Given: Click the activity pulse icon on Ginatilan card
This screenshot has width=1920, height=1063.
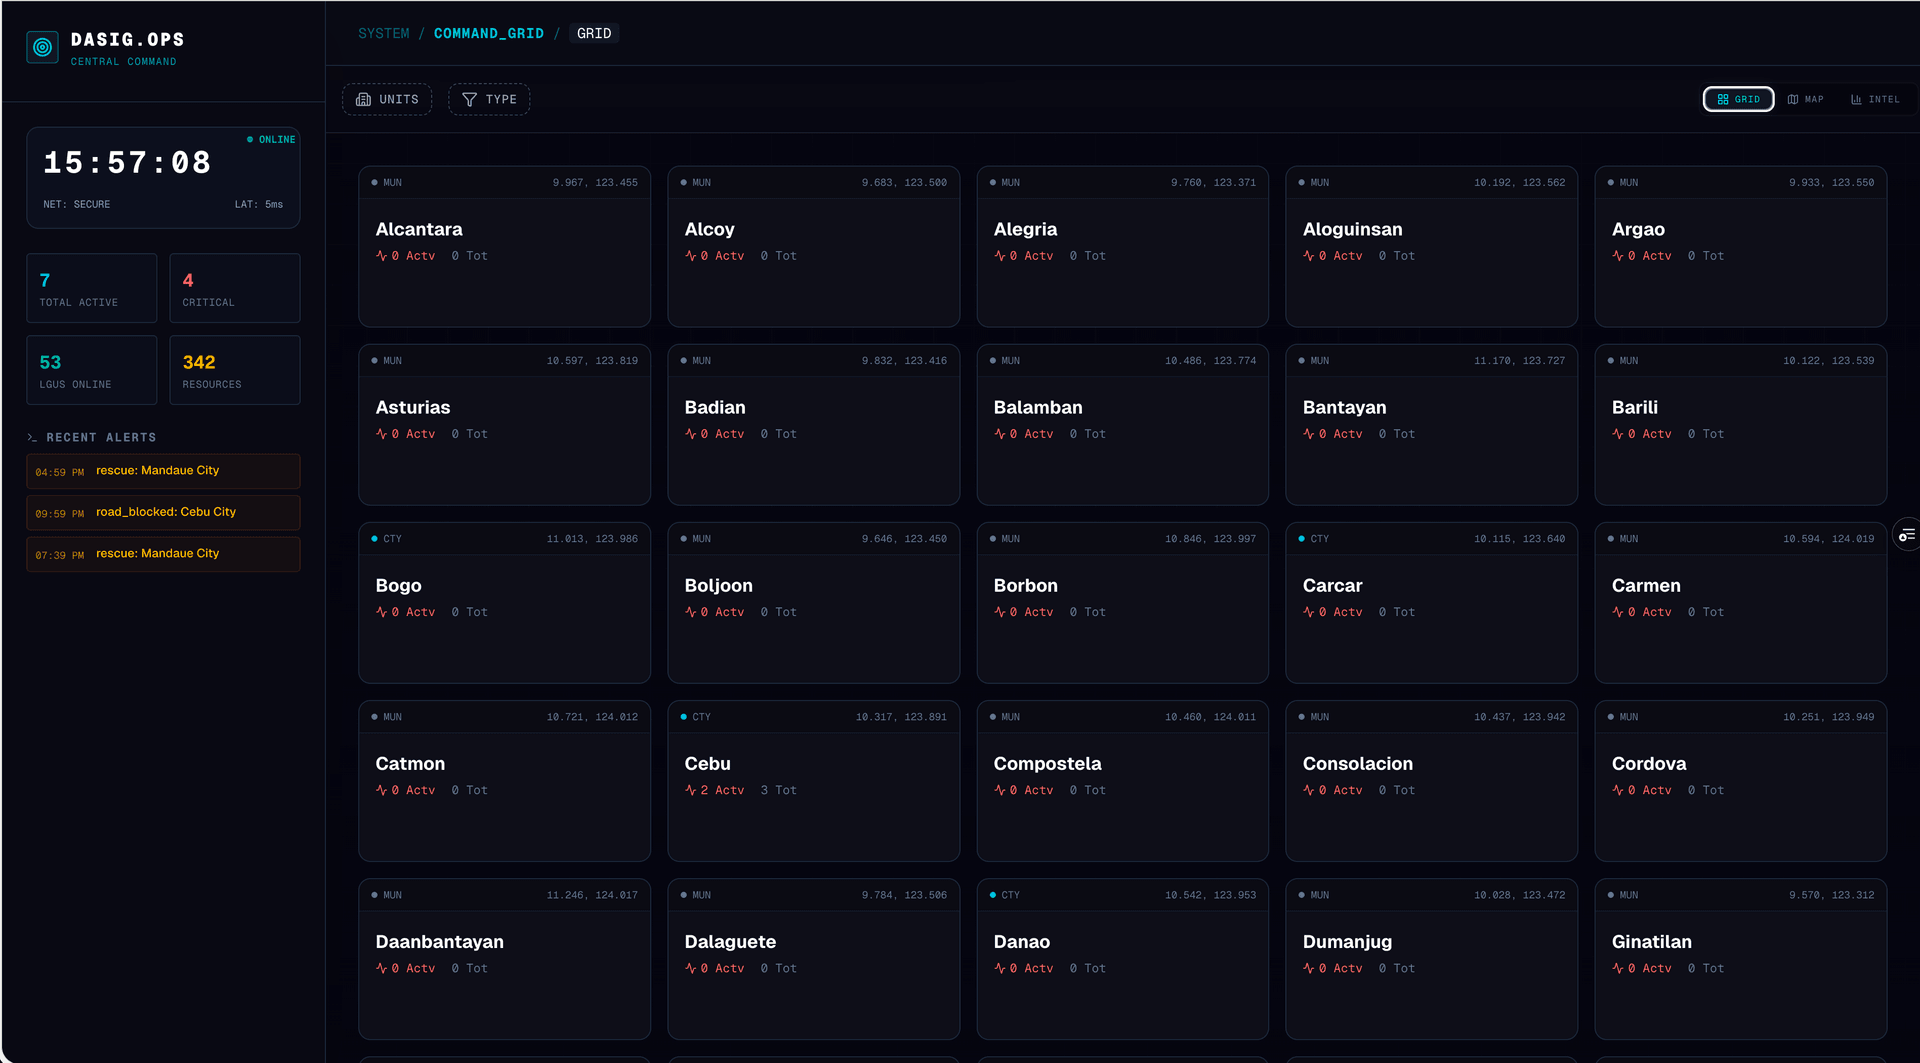Looking at the screenshot, I should pyautogui.click(x=1617, y=968).
